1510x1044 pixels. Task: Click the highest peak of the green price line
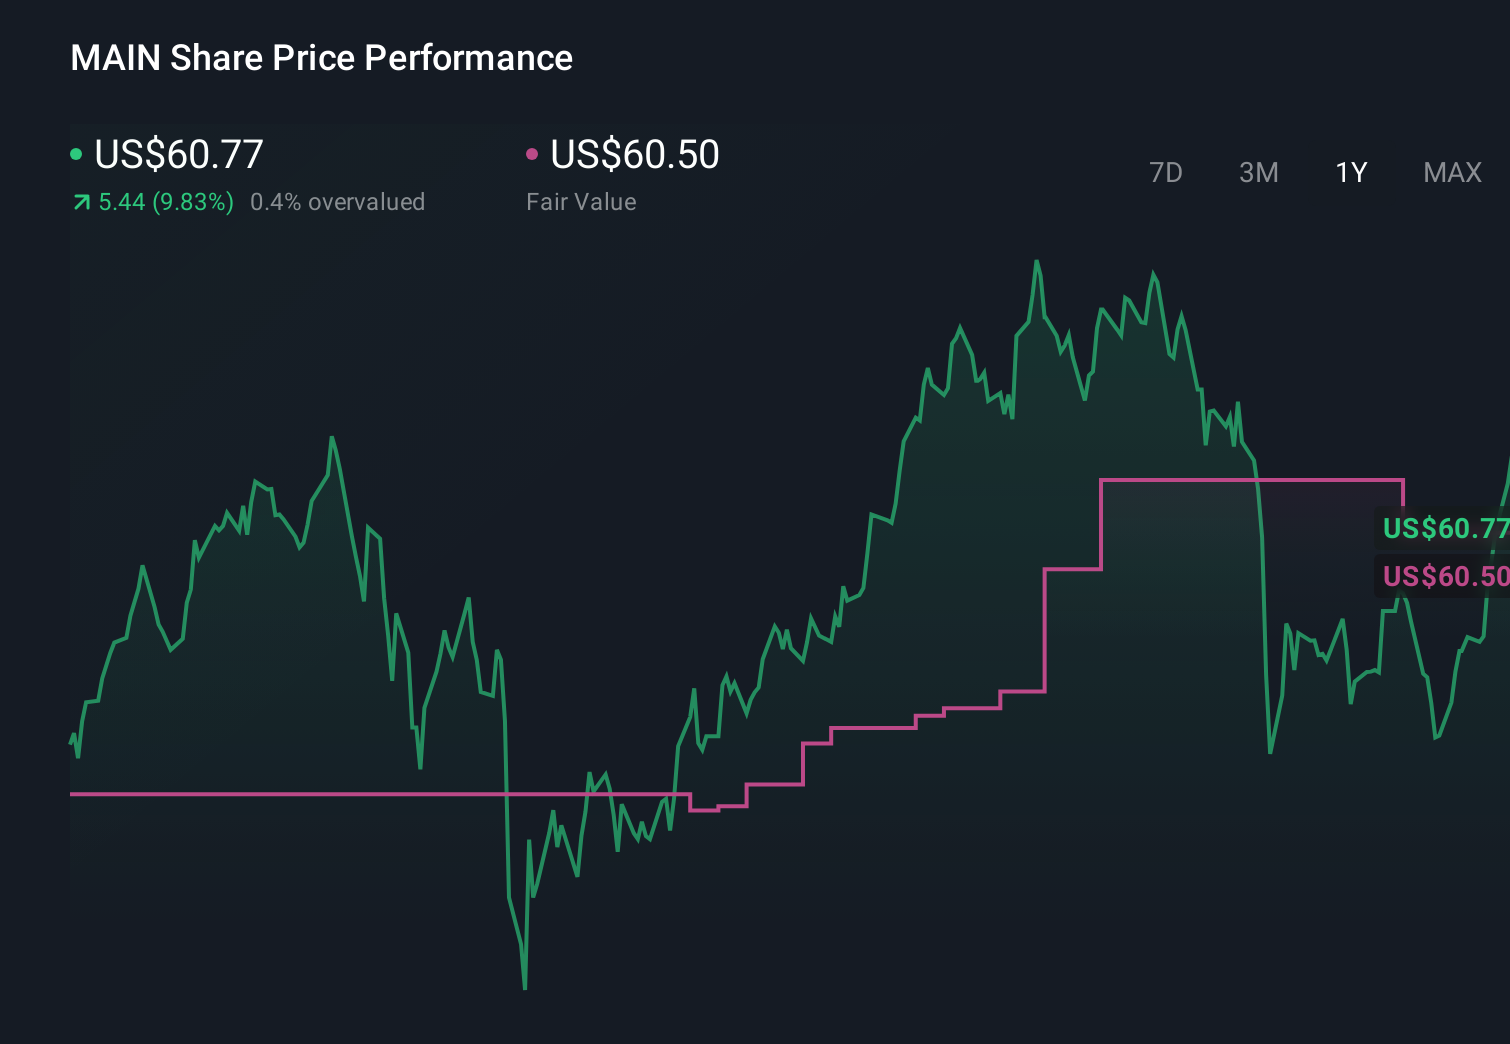pos(1037,261)
